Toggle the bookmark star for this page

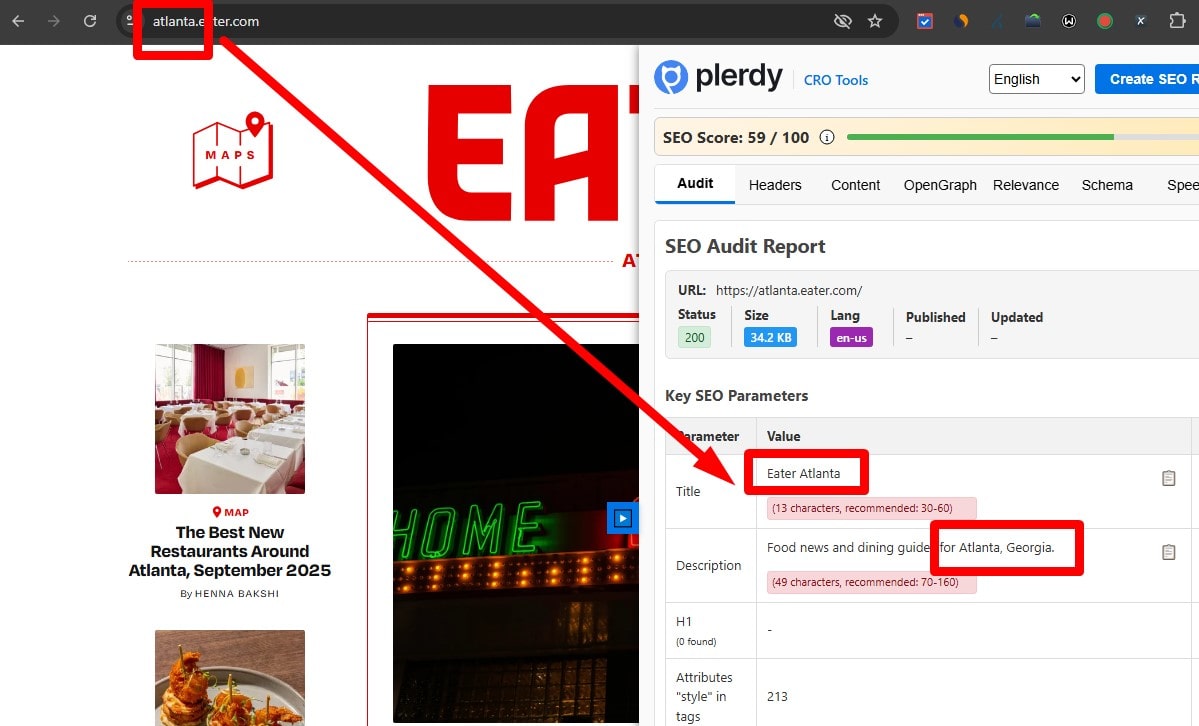pyautogui.click(x=876, y=20)
